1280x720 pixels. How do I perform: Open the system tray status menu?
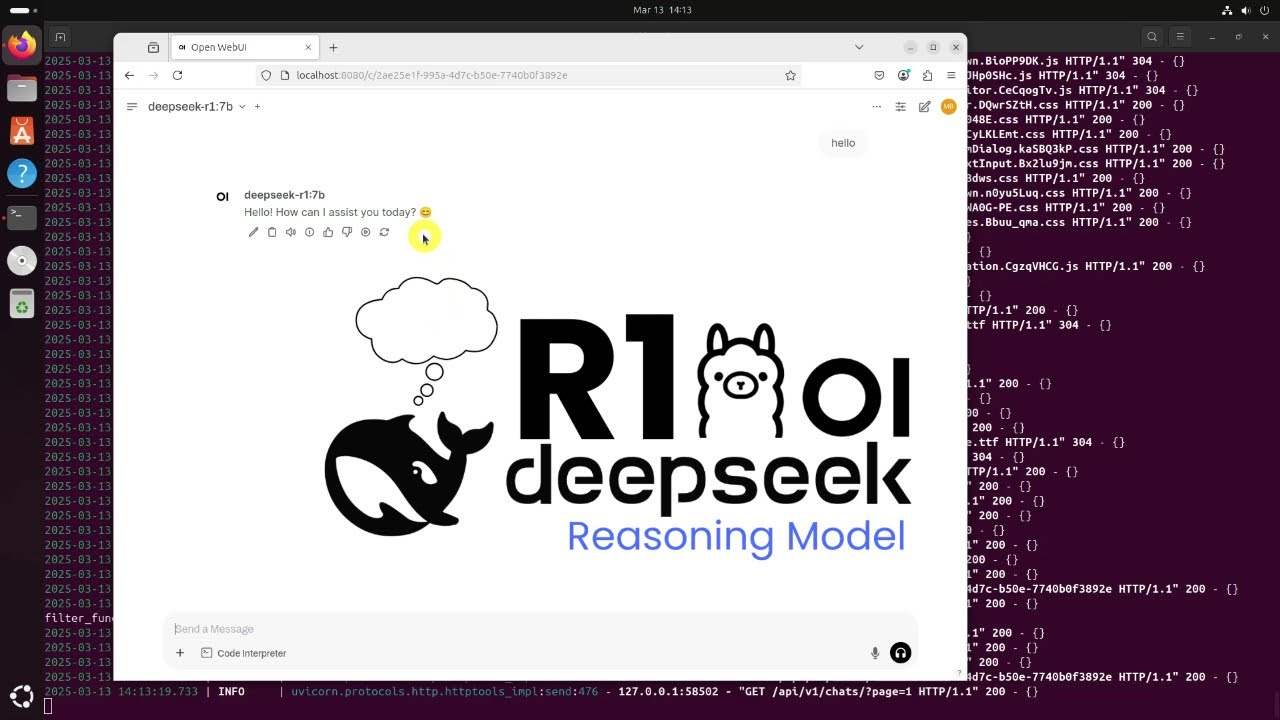(x=1245, y=10)
